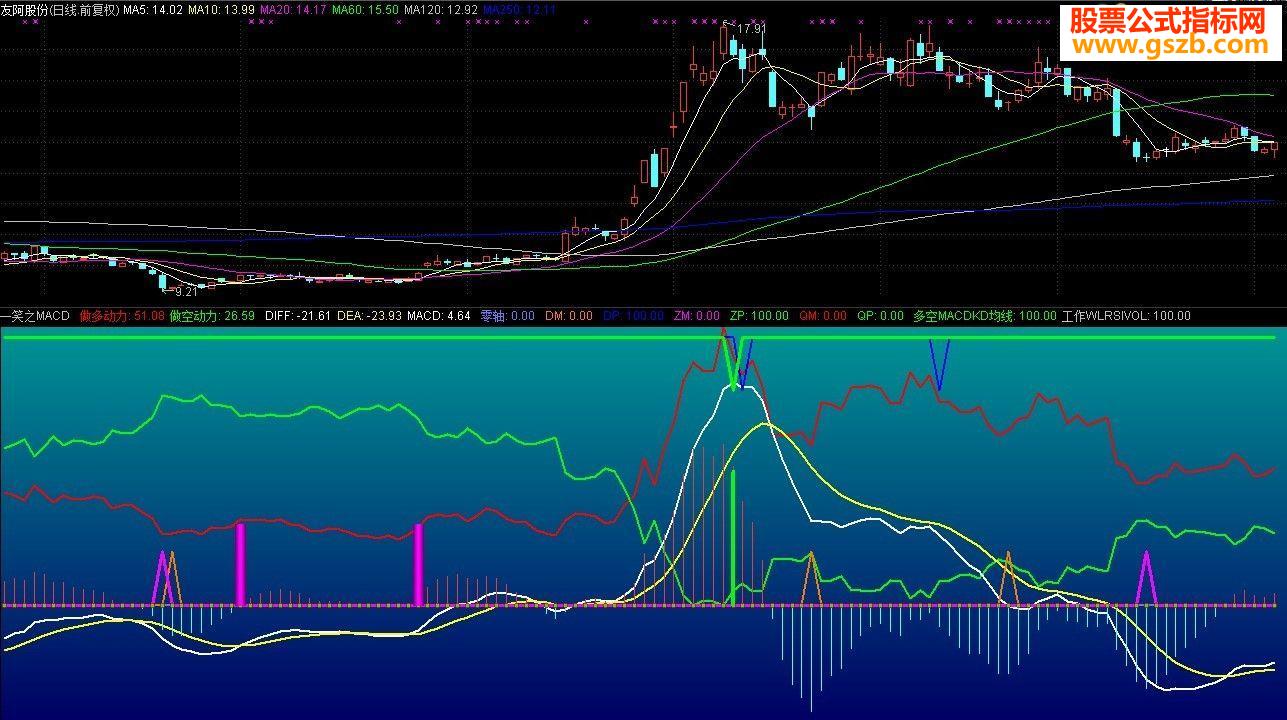
Task: Click the red 做多动力: 51.08 value
Action: 122,316
